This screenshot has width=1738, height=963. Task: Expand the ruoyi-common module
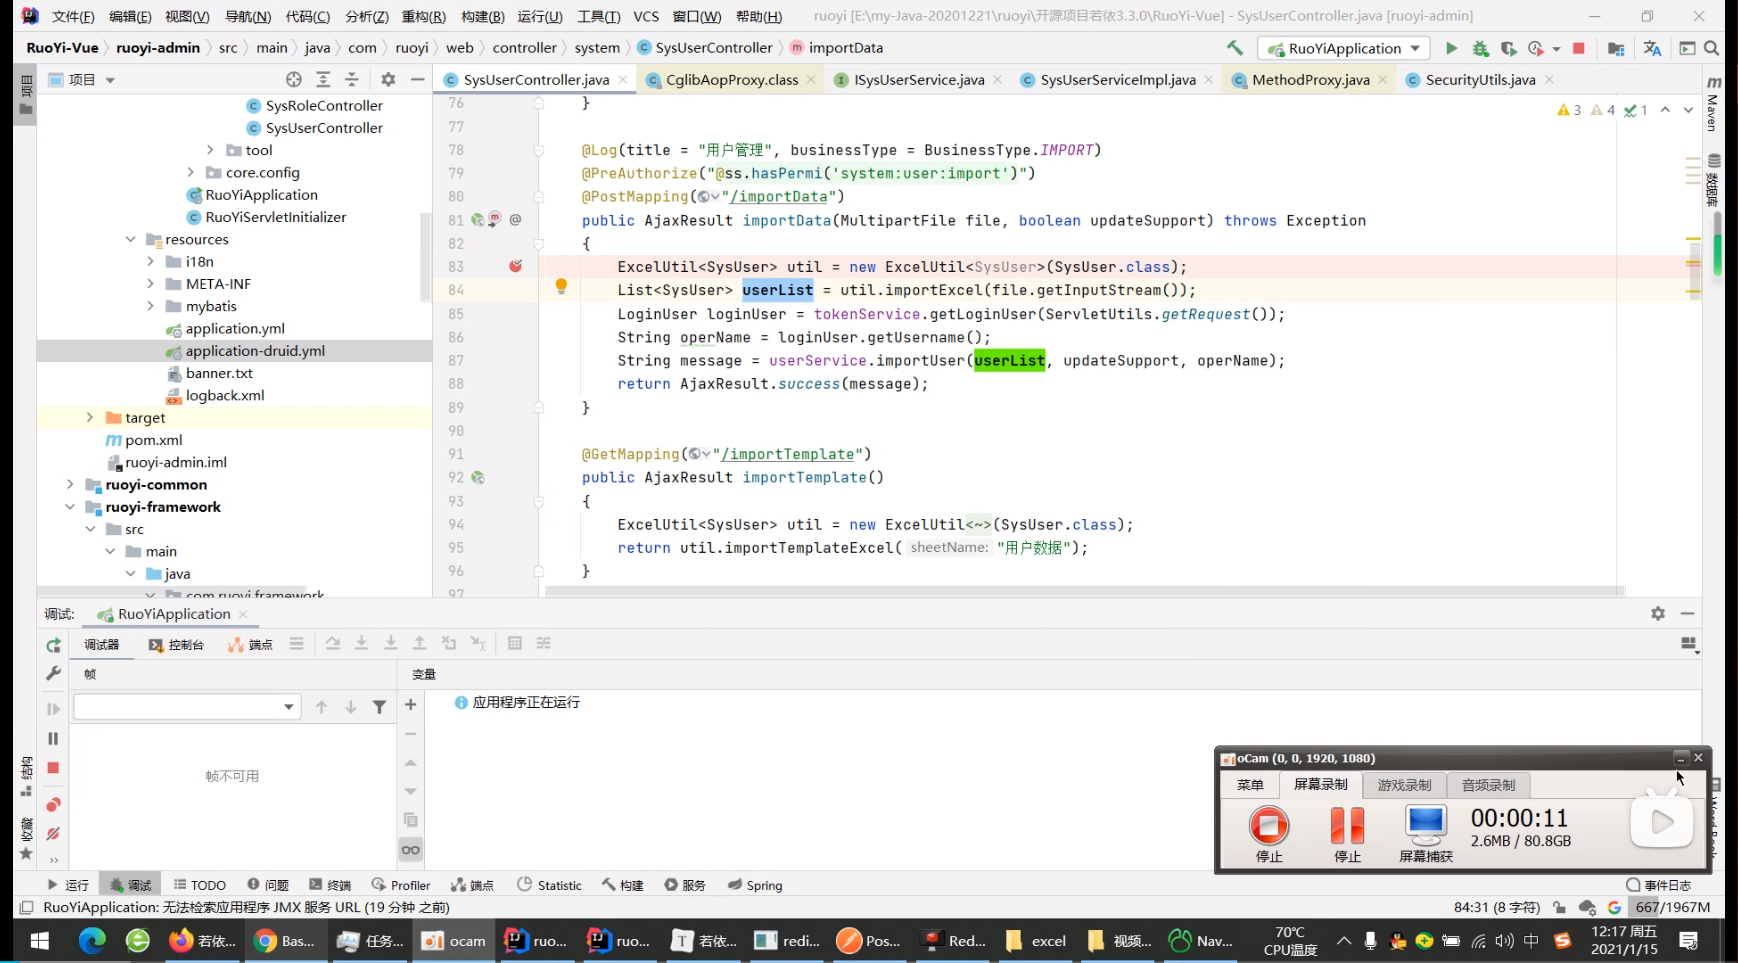click(x=70, y=484)
